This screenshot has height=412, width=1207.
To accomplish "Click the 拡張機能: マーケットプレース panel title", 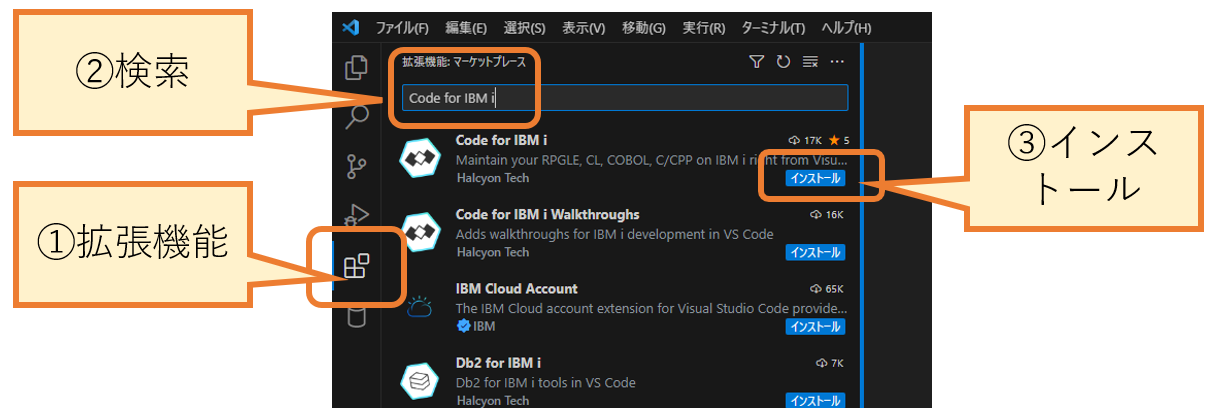I will [464, 62].
